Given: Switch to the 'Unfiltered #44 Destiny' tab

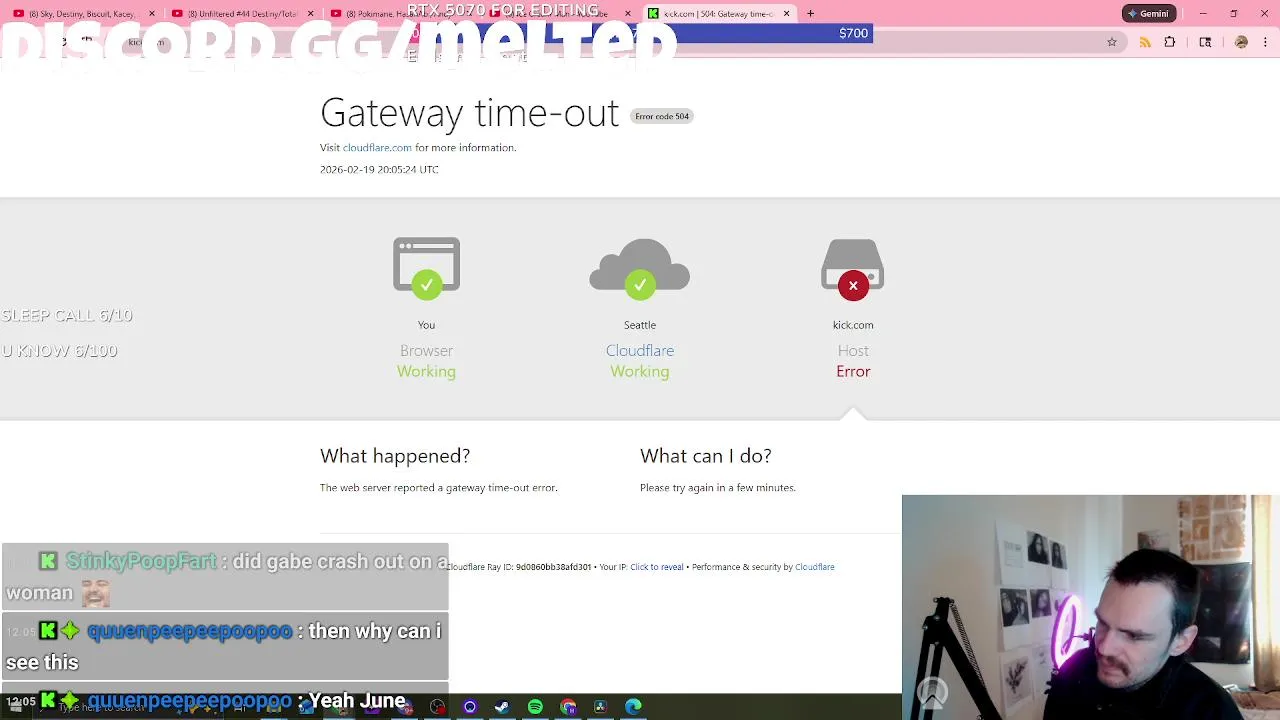Looking at the screenshot, I should pyautogui.click(x=243, y=13).
